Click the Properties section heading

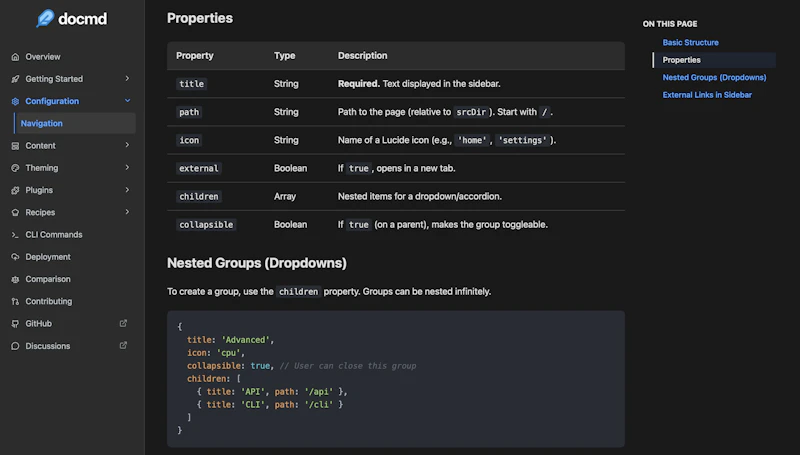[199, 18]
